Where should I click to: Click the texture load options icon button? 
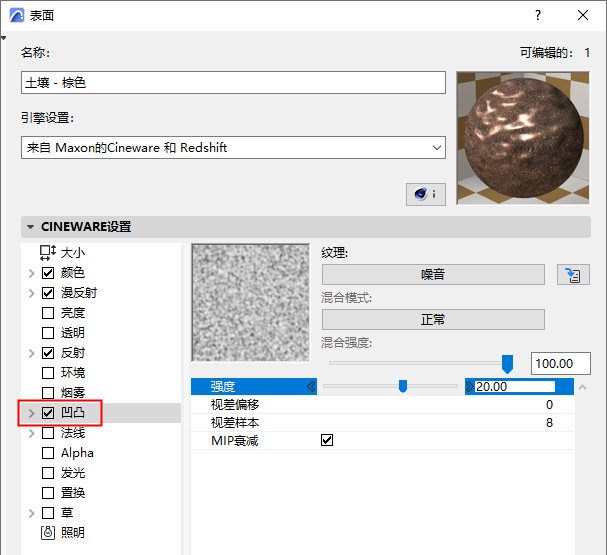point(573,275)
